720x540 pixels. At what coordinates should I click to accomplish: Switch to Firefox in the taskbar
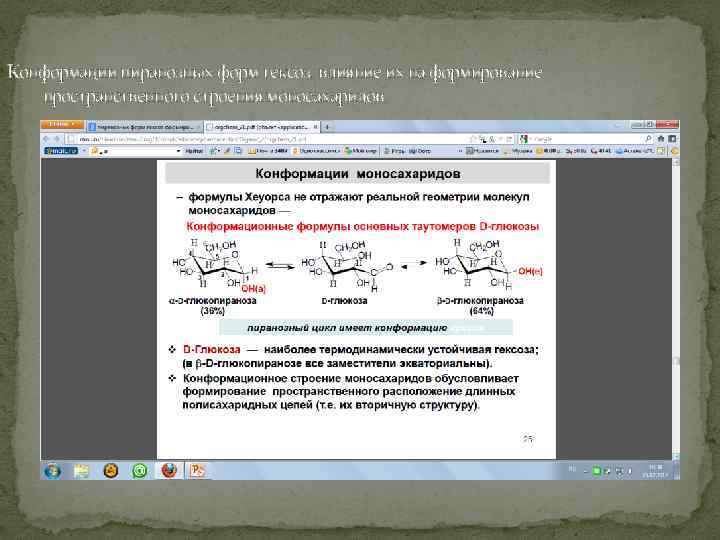click(x=169, y=471)
